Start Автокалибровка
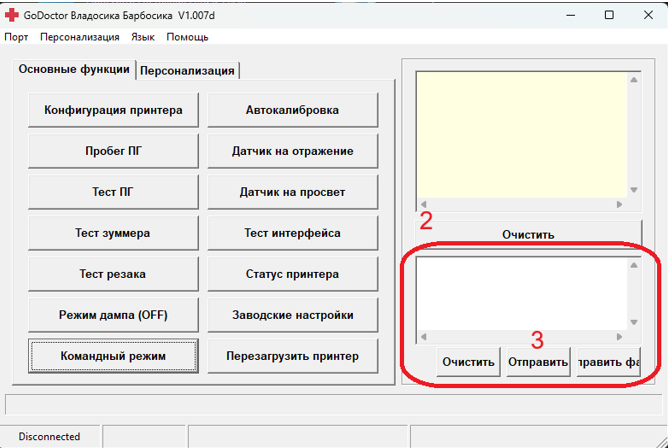 click(292, 110)
